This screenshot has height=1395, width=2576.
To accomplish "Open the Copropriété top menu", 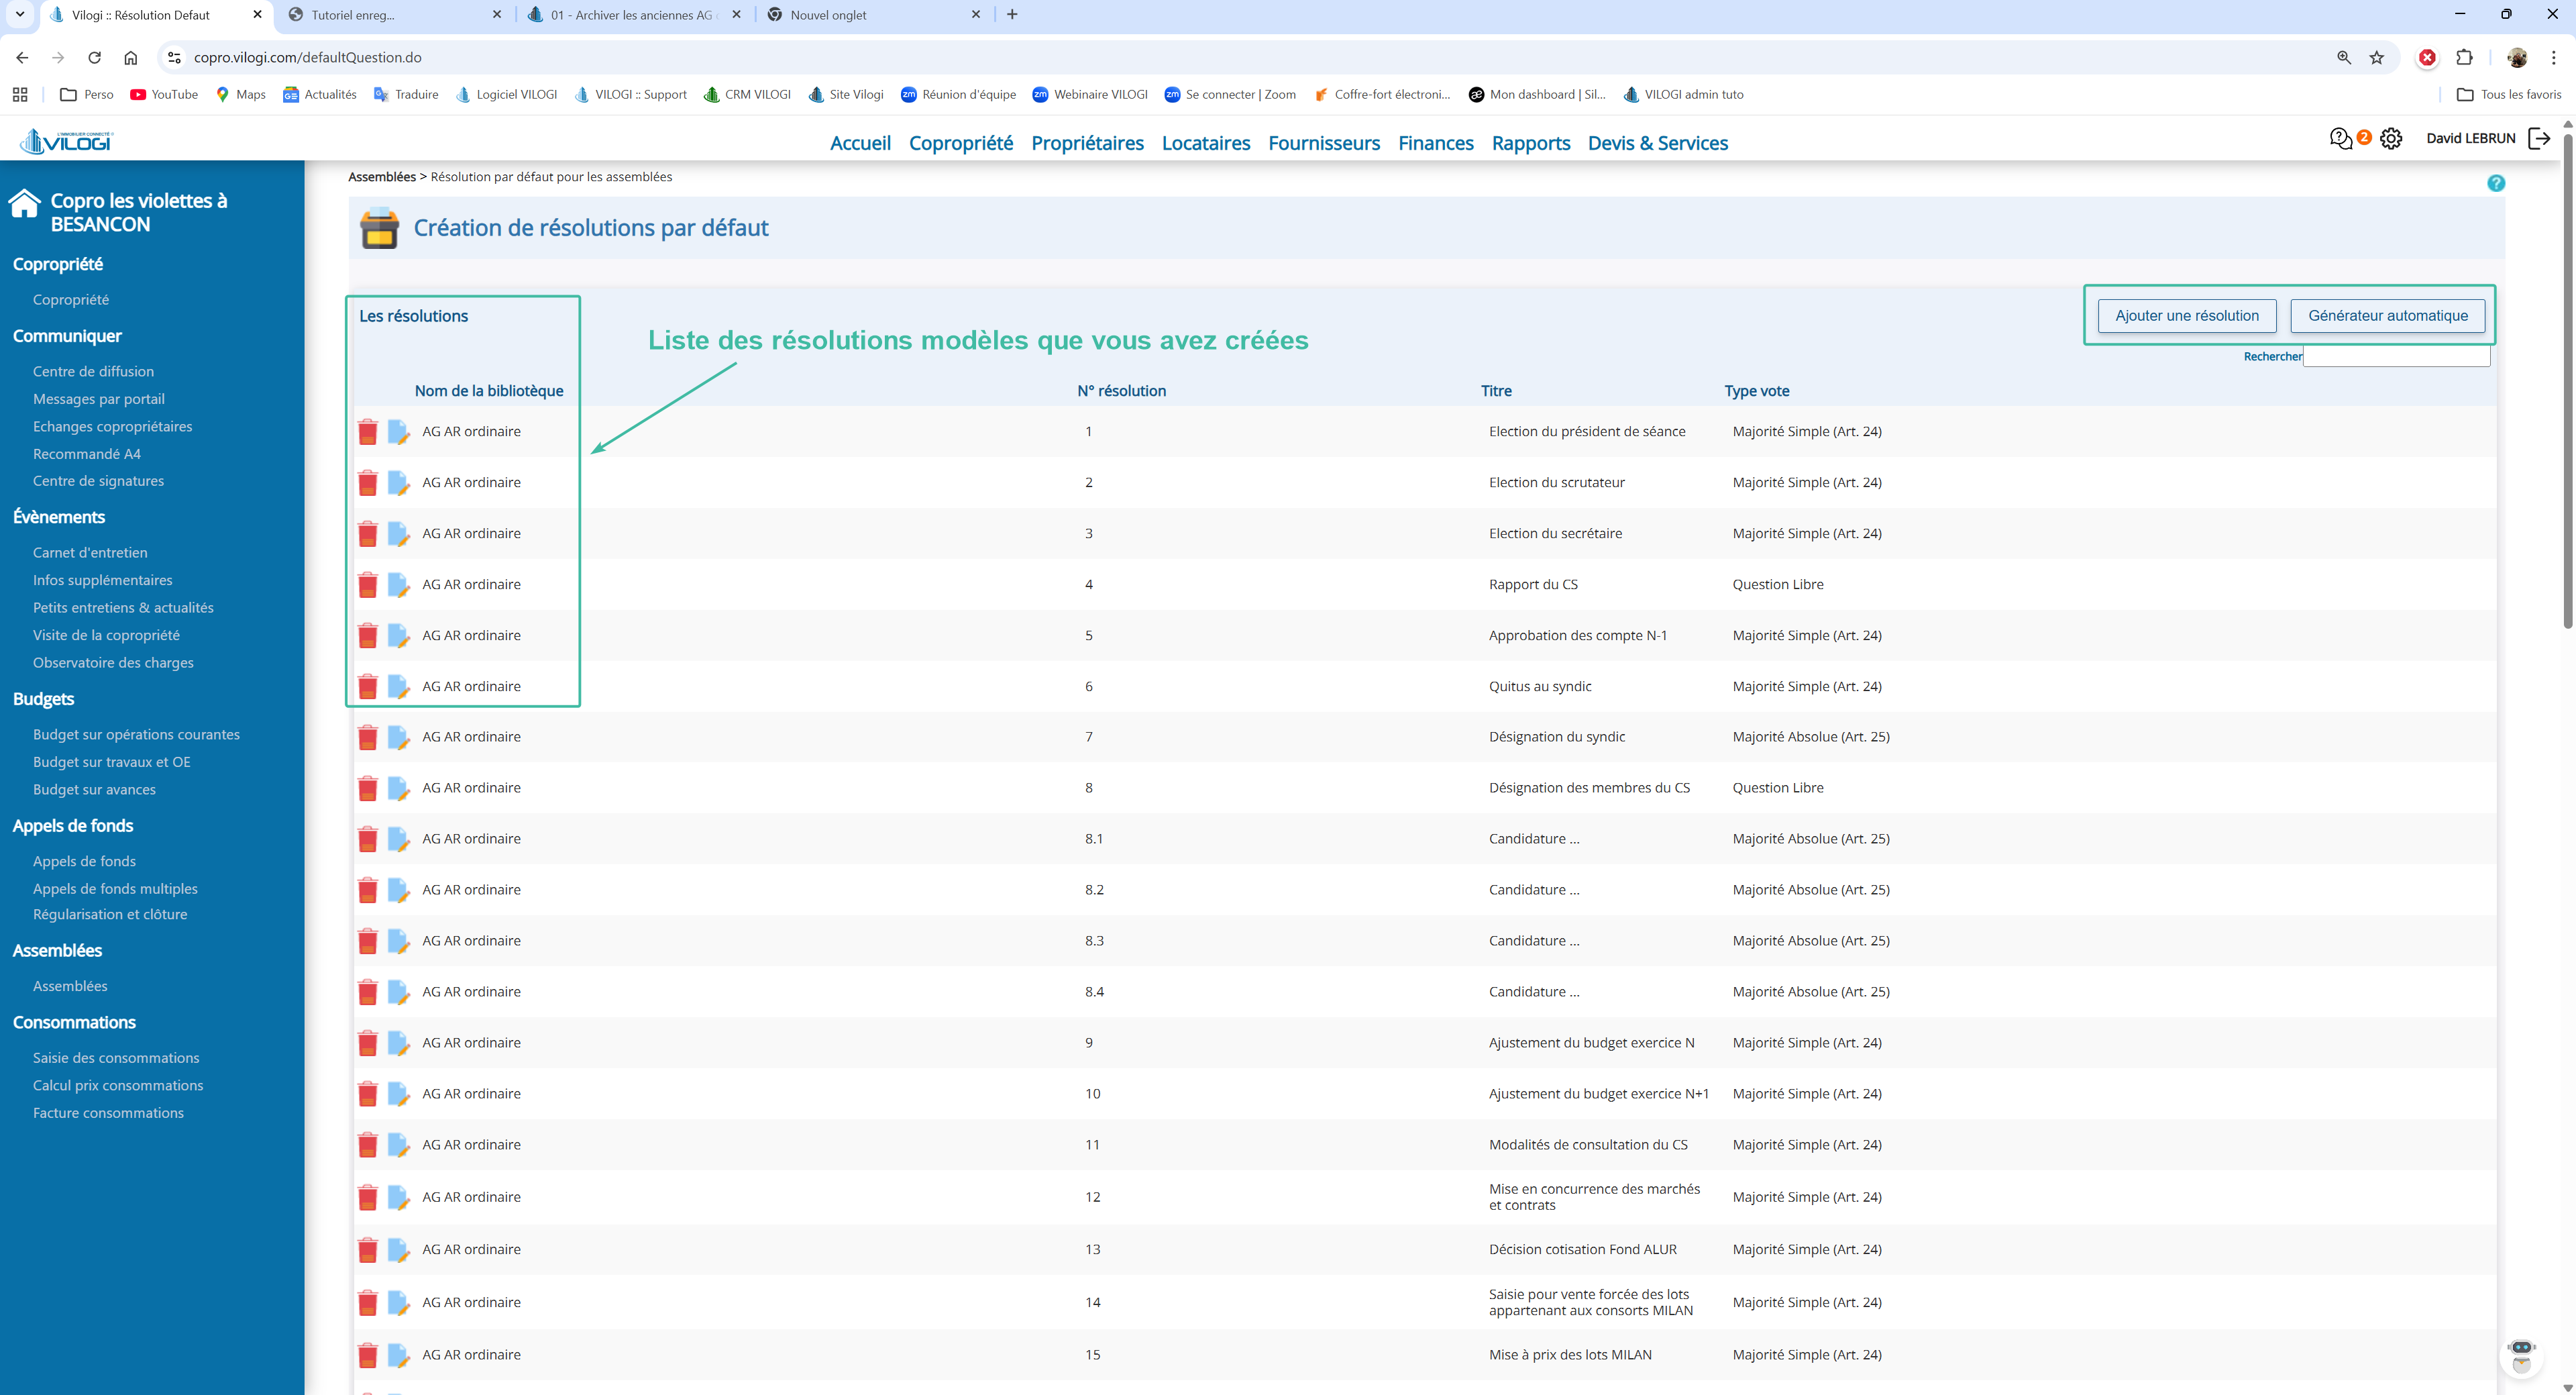I will pyautogui.click(x=960, y=143).
